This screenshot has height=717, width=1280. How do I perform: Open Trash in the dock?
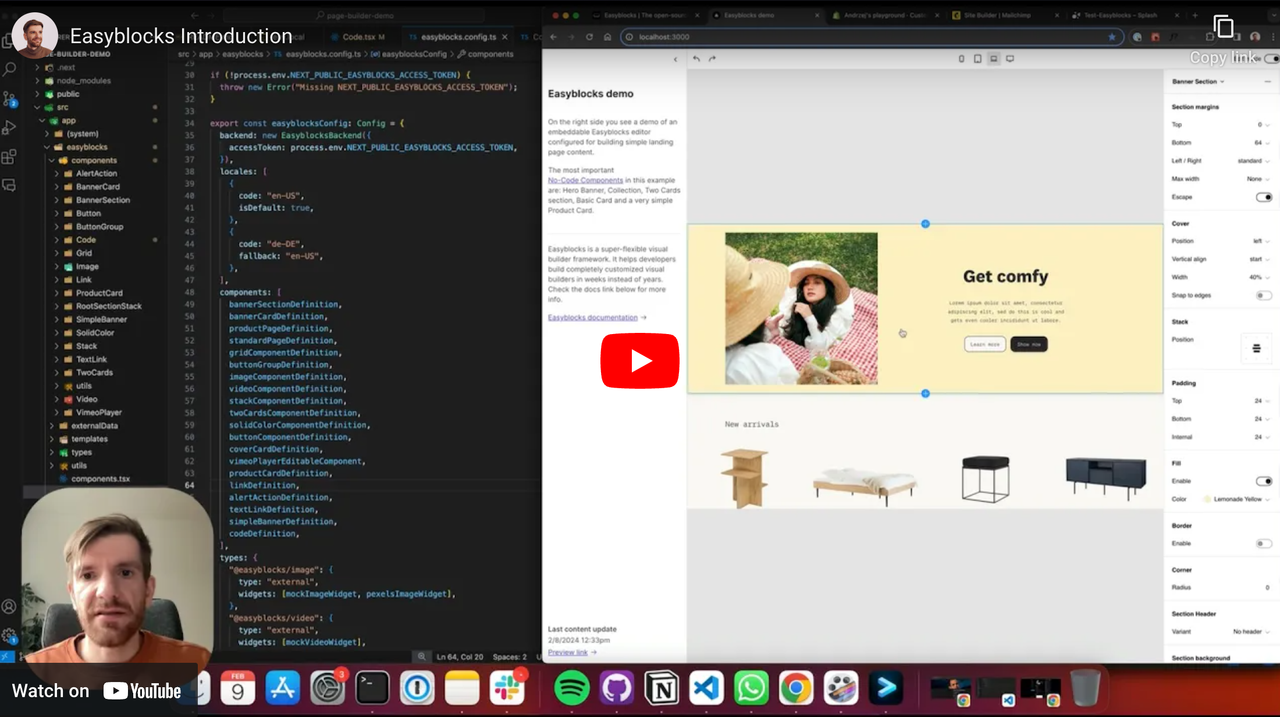(1085, 688)
